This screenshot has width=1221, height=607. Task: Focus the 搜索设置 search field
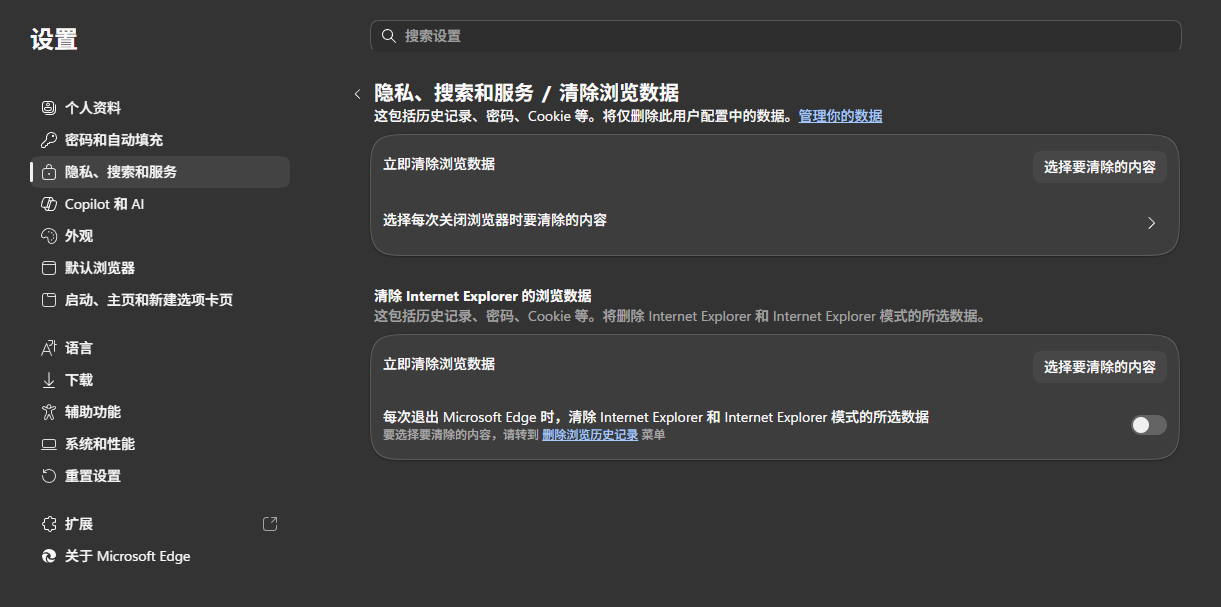775,36
